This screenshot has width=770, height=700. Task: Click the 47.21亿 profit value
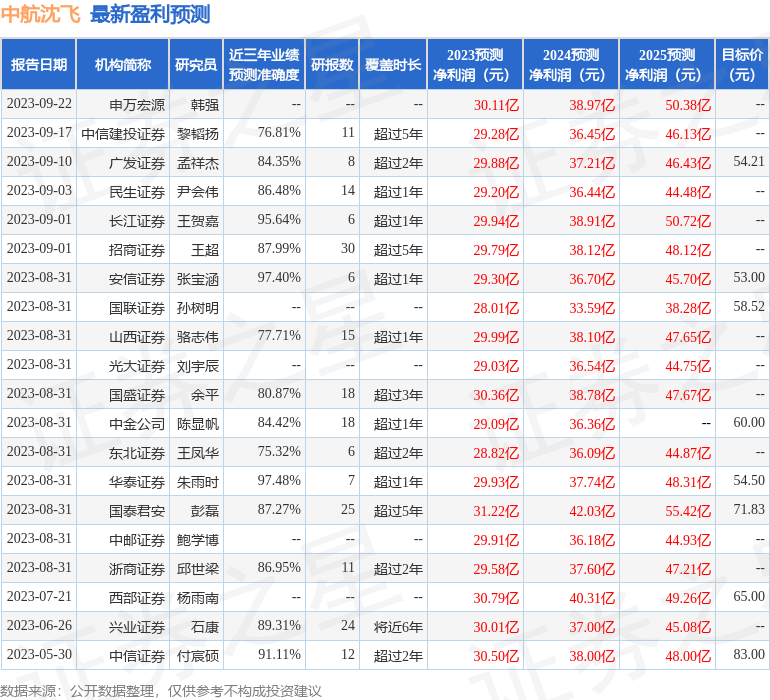pos(688,569)
